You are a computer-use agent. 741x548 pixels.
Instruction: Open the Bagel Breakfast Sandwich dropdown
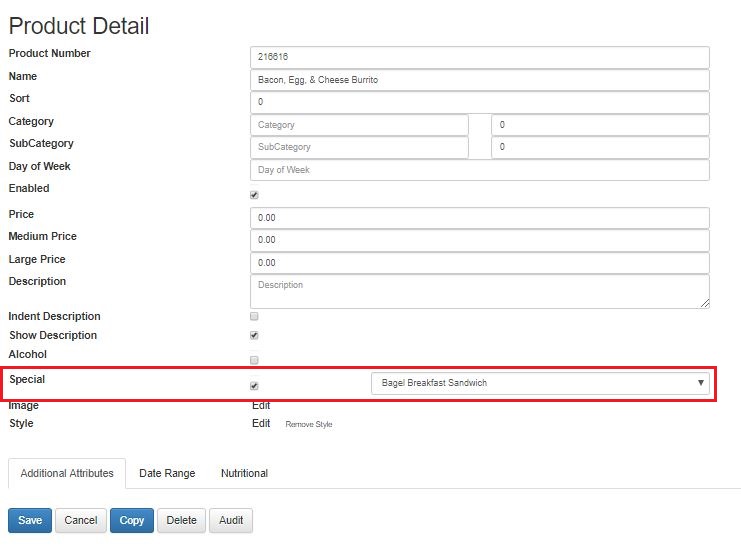click(540, 383)
